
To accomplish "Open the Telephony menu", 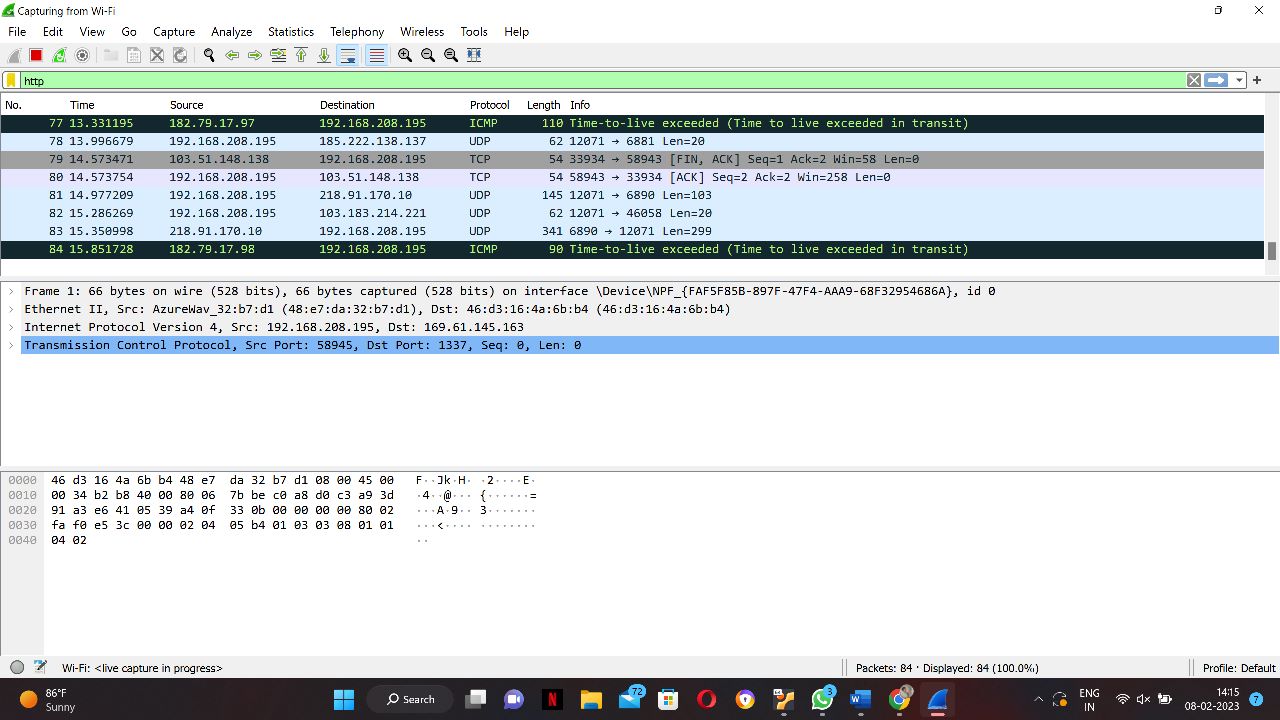I will [357, 31].
